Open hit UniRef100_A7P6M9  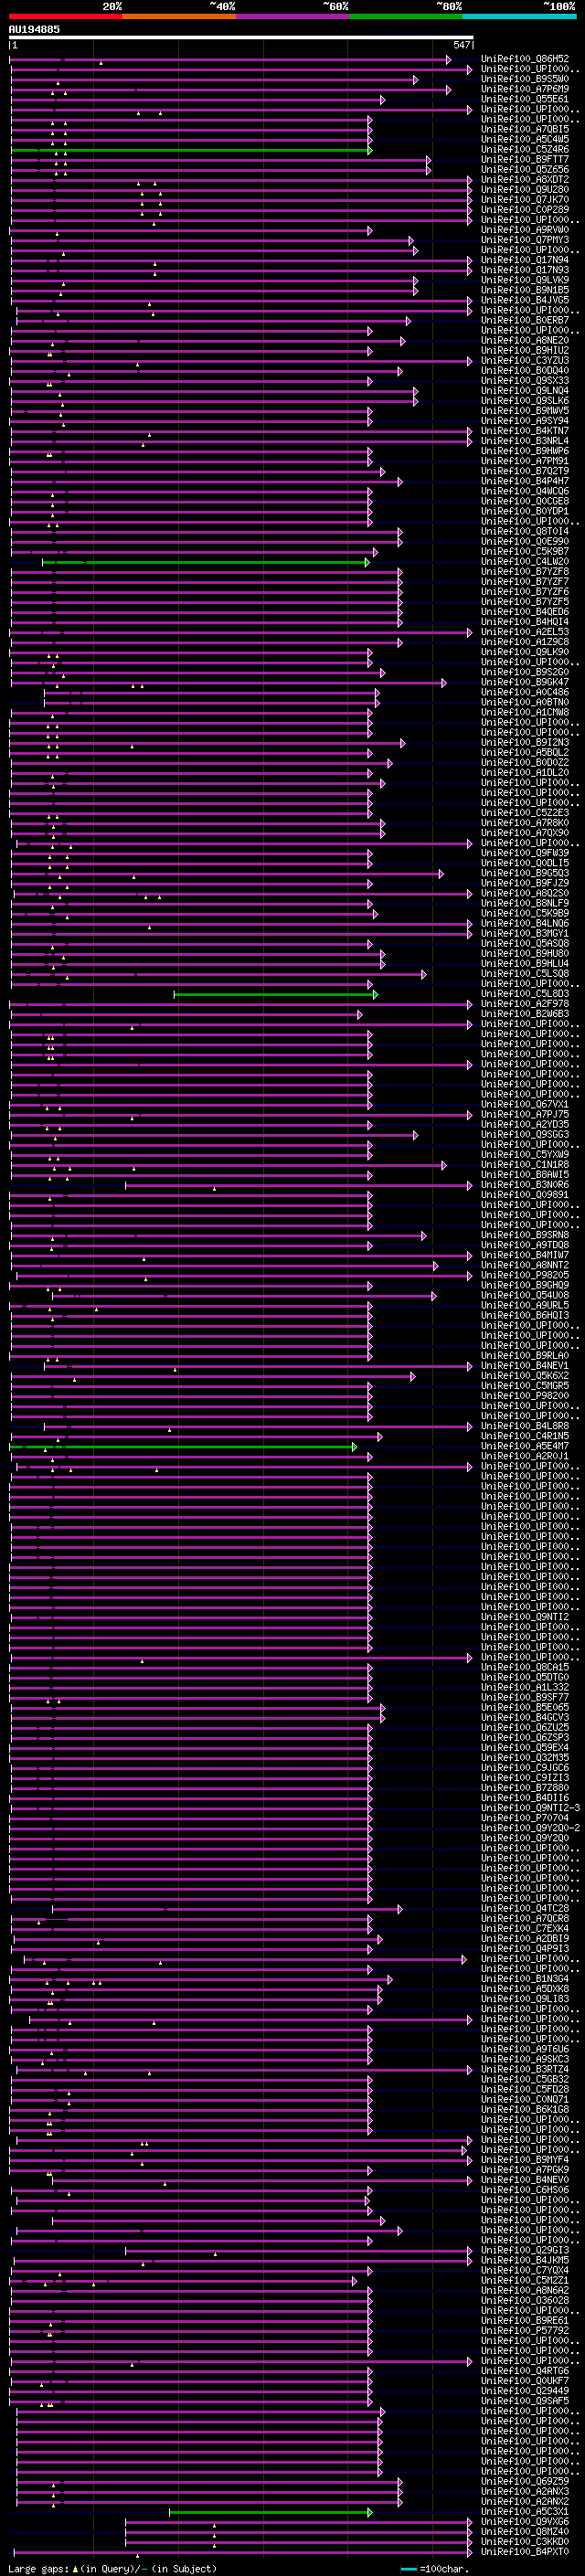[x=525, y=89]
